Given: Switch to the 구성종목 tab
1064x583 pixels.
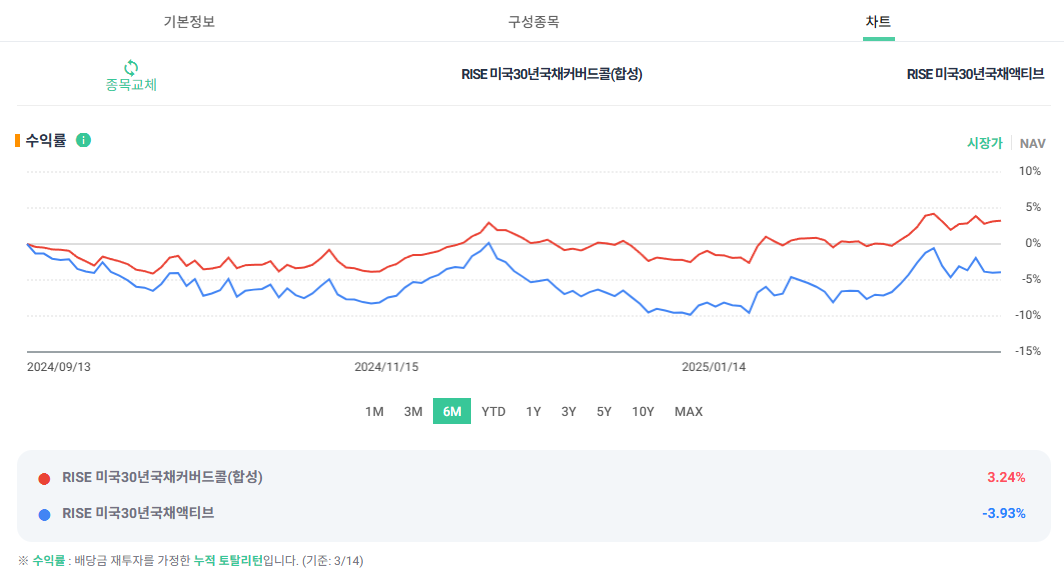Looking at the screenshot, I should pyautogui.click(x=533, y=22).
